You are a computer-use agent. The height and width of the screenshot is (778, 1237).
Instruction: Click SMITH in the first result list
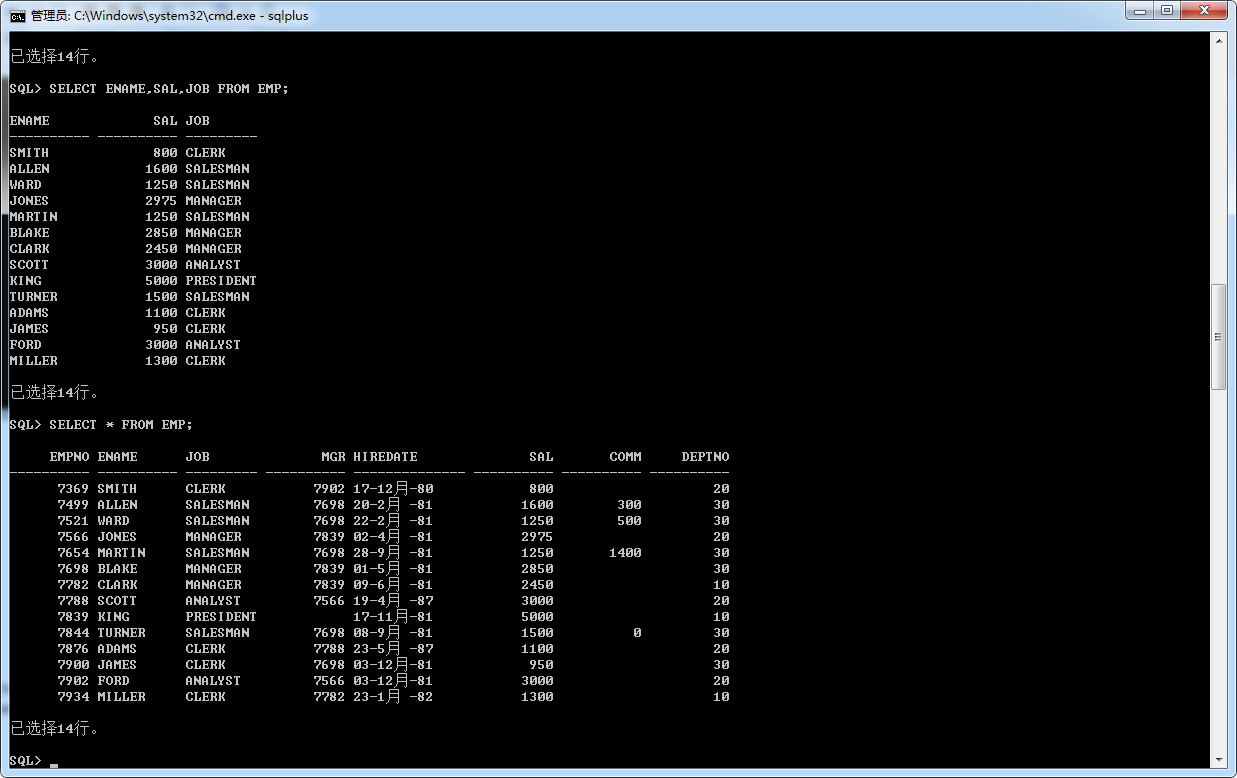tap(29, 153)
